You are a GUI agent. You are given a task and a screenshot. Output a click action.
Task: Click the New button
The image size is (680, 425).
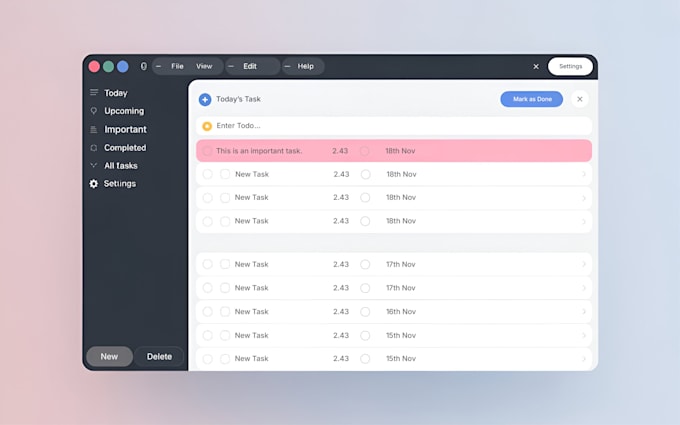[109, 356]
